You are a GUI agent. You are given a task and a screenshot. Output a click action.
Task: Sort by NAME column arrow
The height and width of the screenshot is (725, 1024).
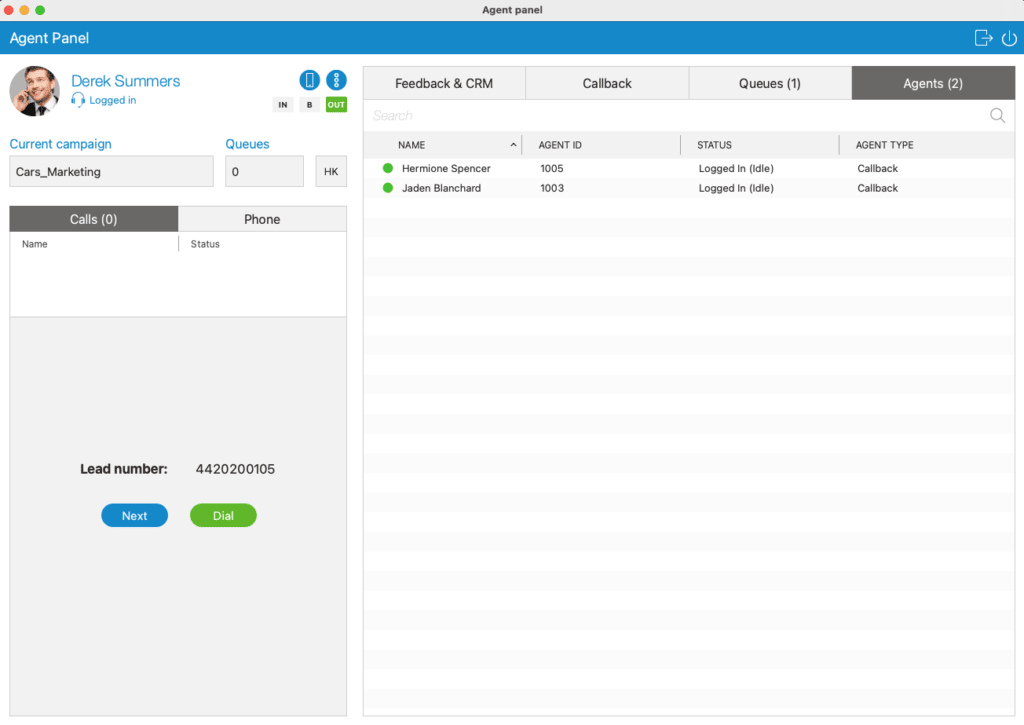click(x=513, y=145)
